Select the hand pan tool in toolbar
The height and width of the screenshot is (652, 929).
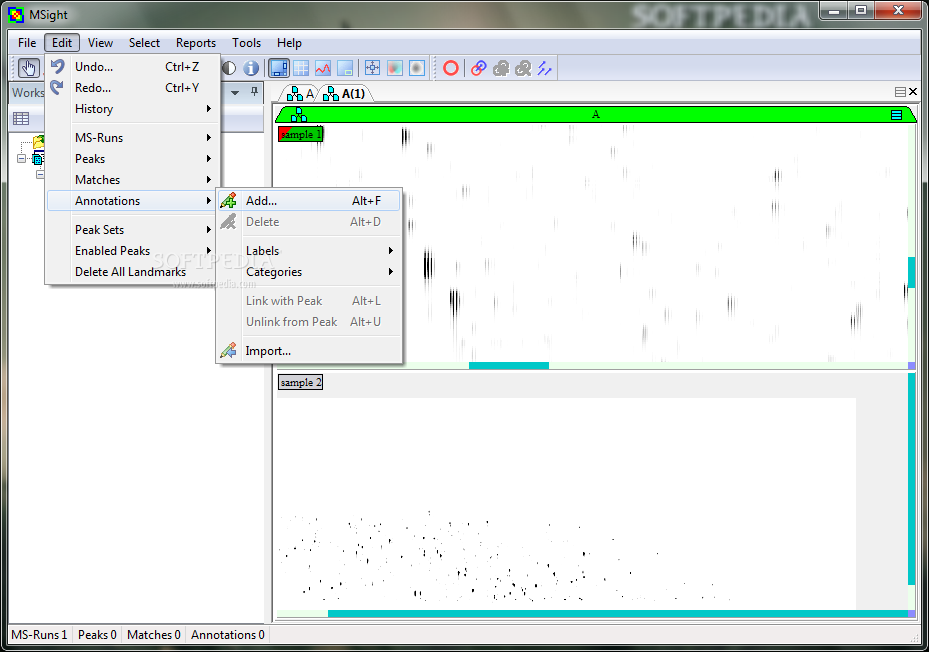click(28, 68)
